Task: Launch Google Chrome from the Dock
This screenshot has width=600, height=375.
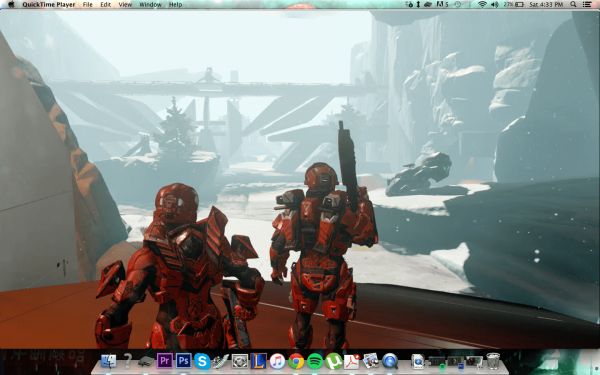Action: tap(296, 361)
